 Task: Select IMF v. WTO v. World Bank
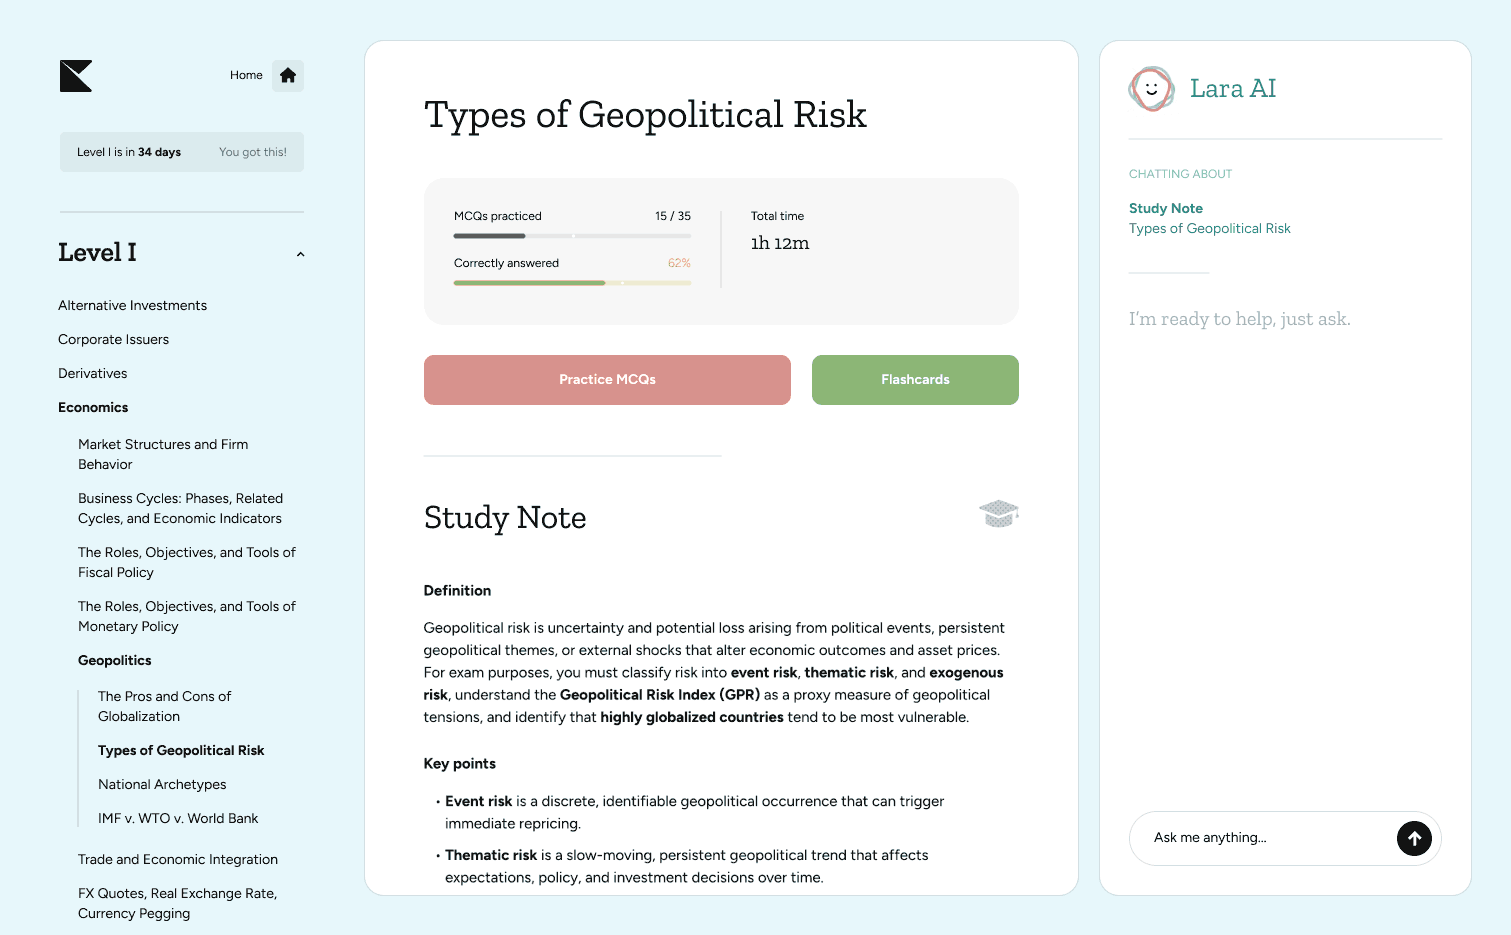(x=178, y=819)
